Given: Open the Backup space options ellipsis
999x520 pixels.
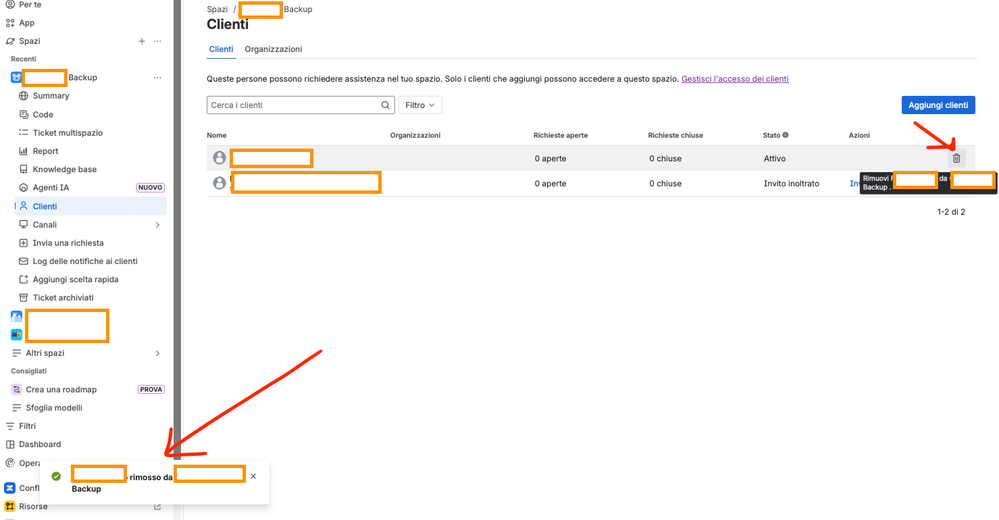Looking at the screenshot, I should [157, 78].
